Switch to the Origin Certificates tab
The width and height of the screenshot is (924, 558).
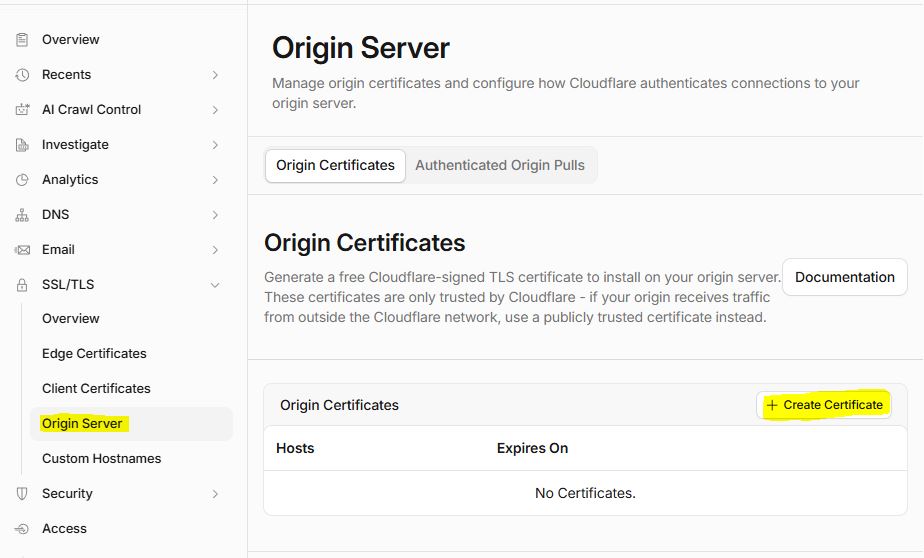[x=335, y=166]
